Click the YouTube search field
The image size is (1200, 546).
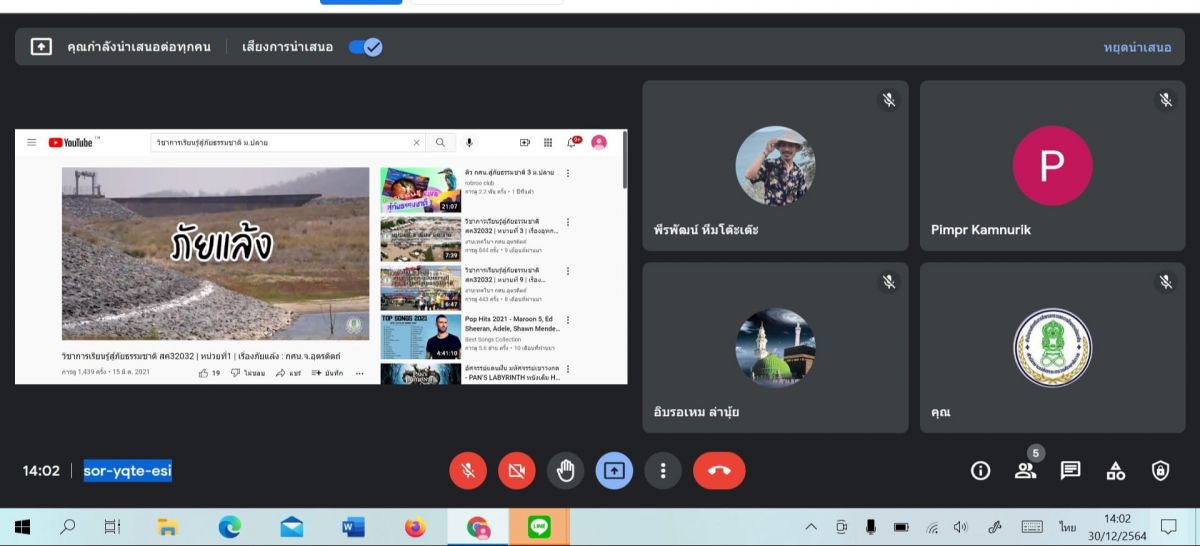288,143
